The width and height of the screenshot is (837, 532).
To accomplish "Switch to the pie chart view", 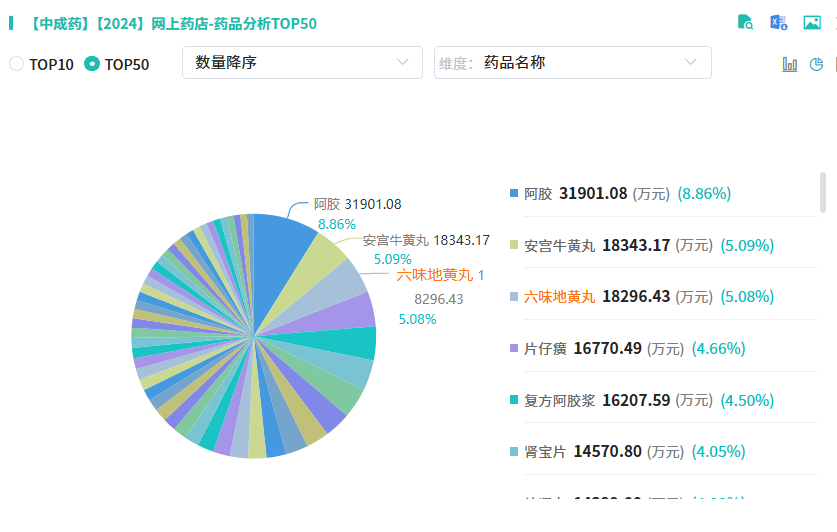I will tap(816, 64).
